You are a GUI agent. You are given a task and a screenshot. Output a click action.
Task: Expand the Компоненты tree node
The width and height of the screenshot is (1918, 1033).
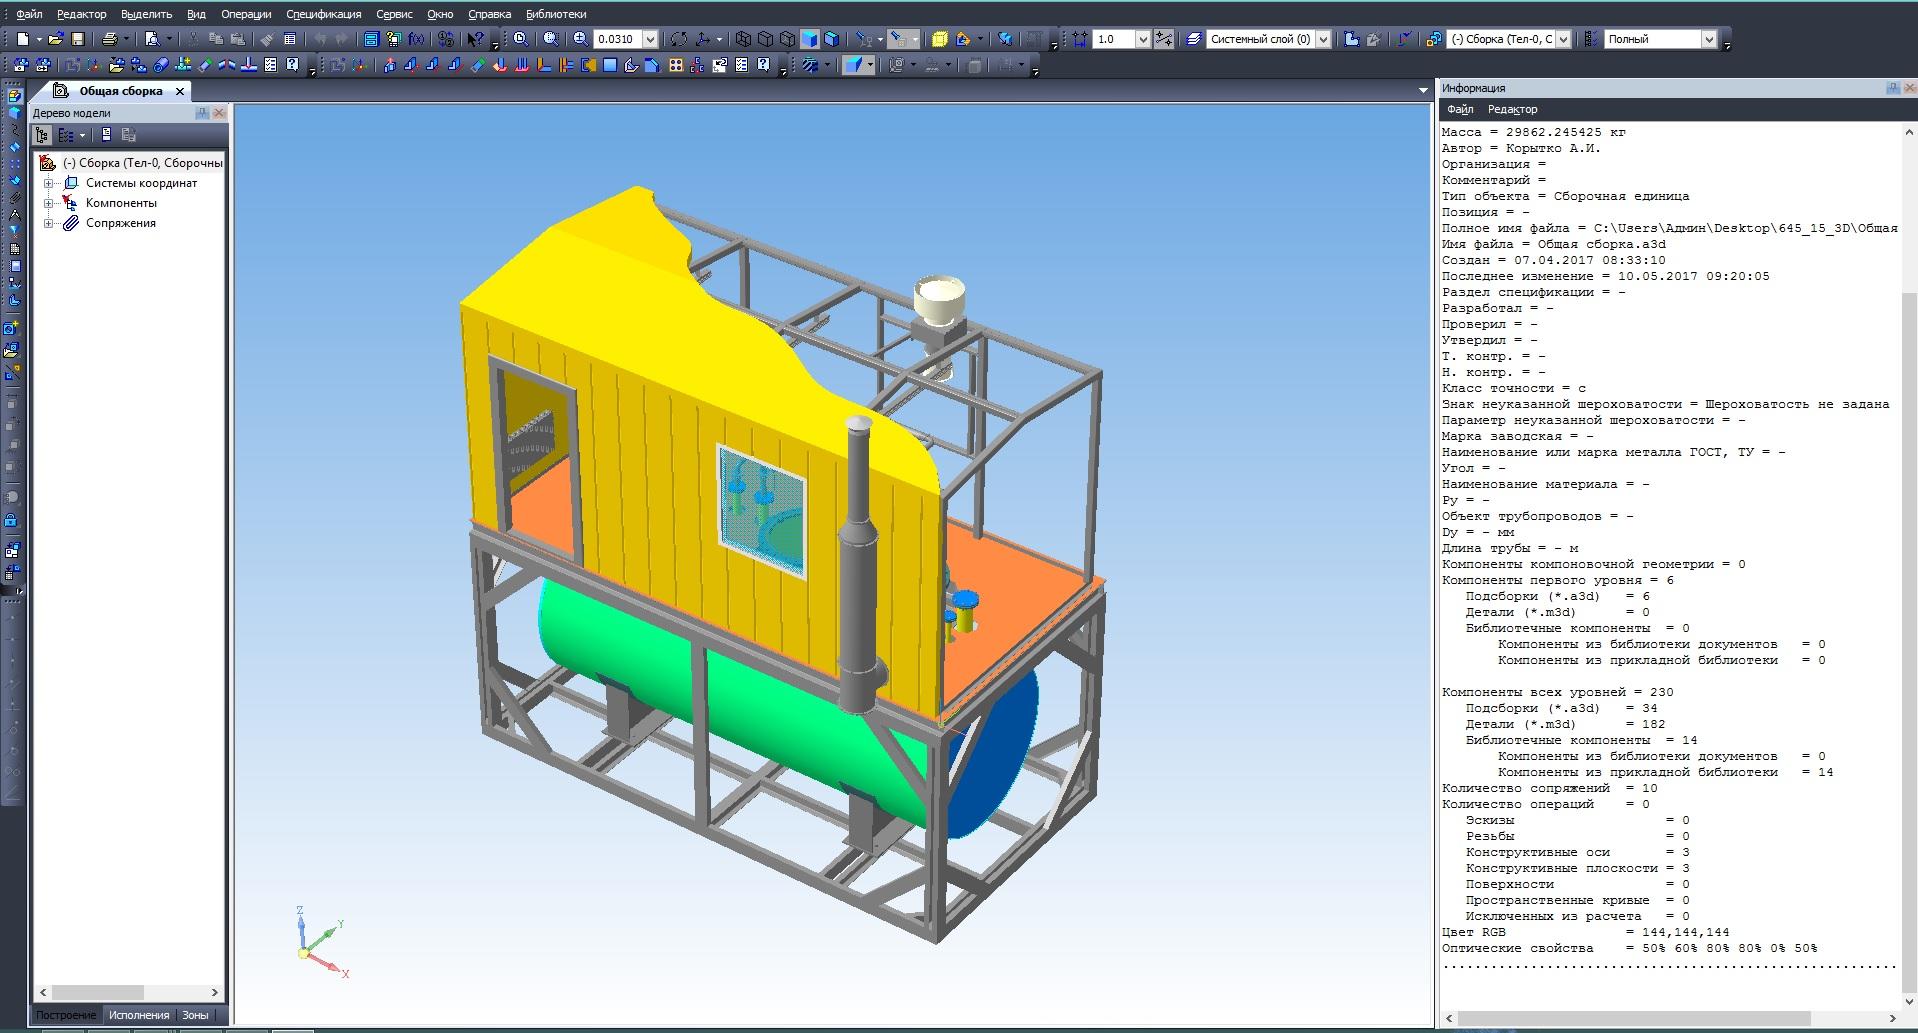(x=48, y=203)
